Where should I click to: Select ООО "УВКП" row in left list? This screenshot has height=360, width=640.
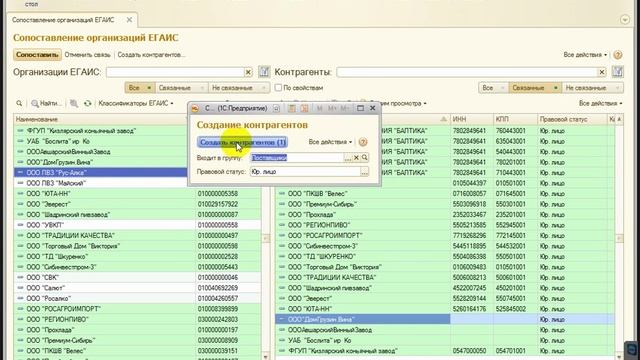[x=137, y=225]
